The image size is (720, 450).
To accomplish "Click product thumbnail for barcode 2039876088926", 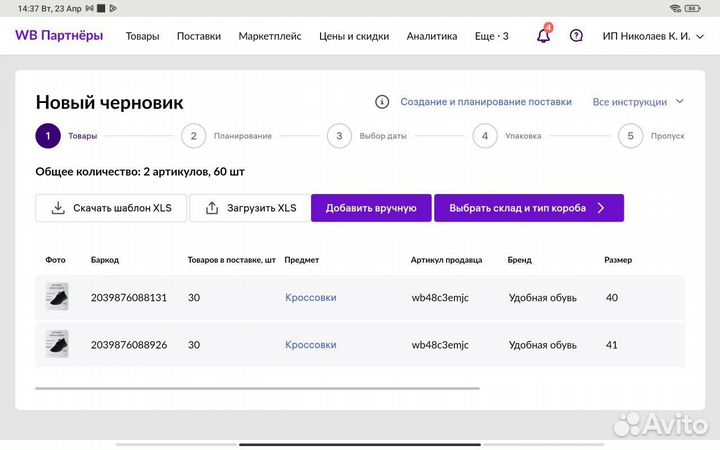I will pos(57,344).
